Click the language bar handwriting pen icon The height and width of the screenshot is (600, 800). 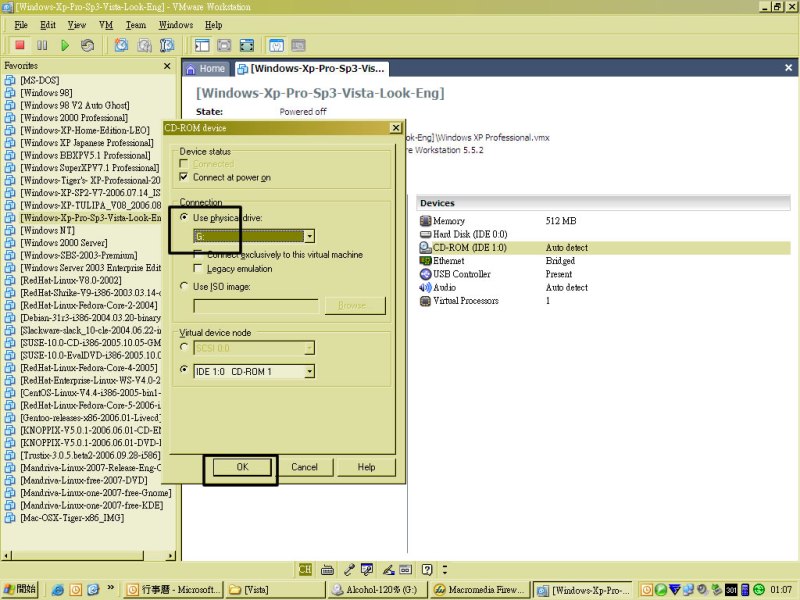point(388,569)
